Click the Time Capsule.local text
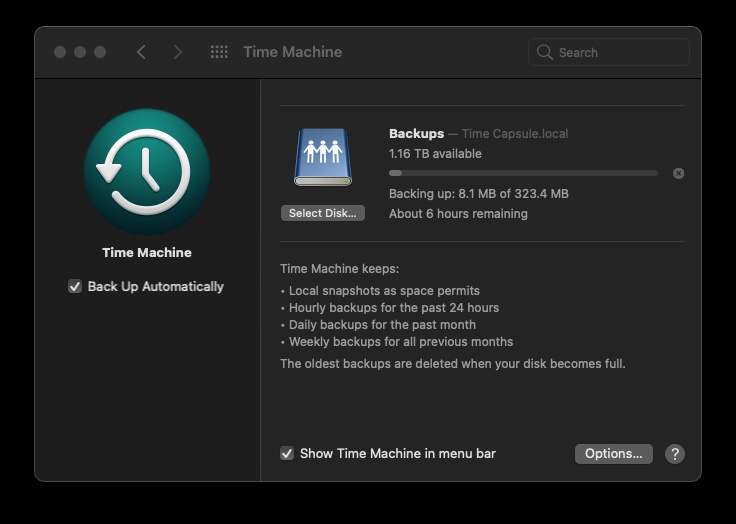 (x=515, y=134)
